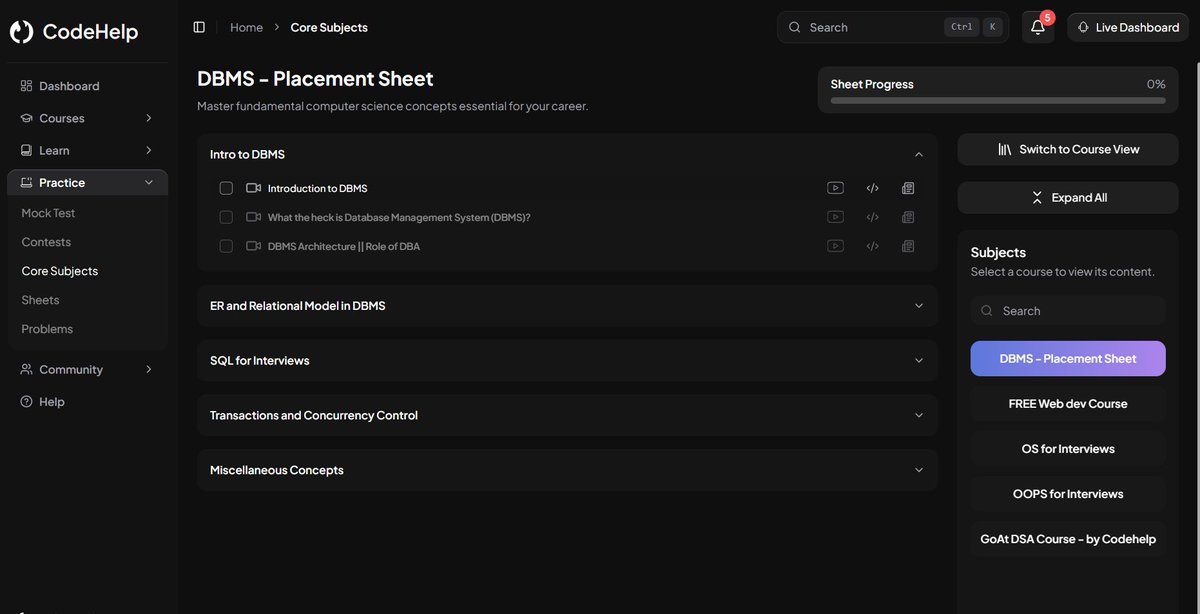Click the Learn book icon in sidebar

(x=26, y=150)
